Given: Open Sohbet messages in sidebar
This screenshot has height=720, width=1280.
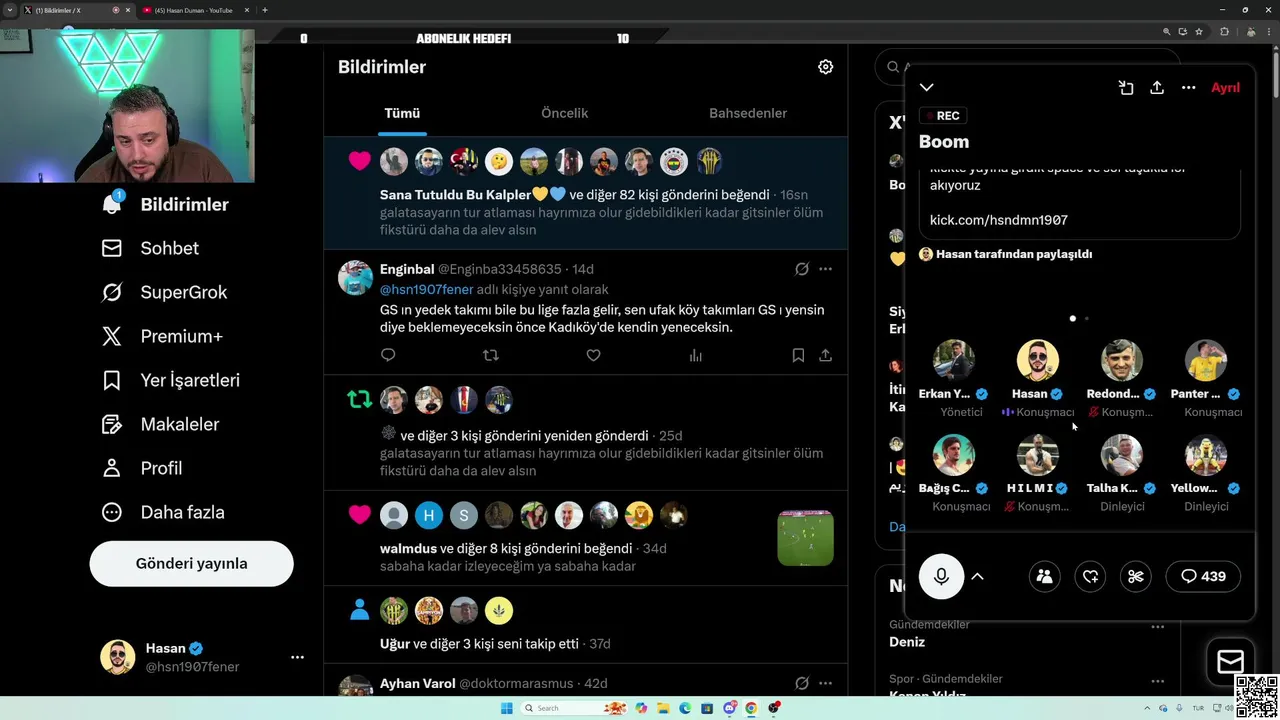Looking at the screenshot, I should pyautogui.click(x=150, y=248).
